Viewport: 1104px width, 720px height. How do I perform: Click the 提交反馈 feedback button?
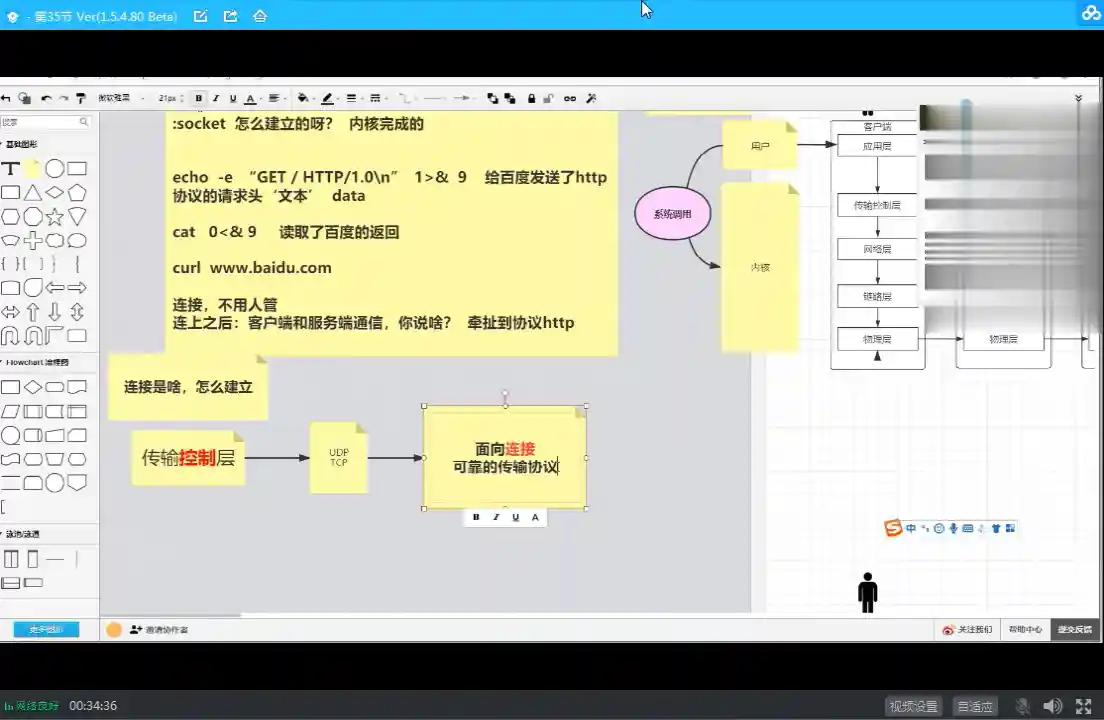point(1074,630)
